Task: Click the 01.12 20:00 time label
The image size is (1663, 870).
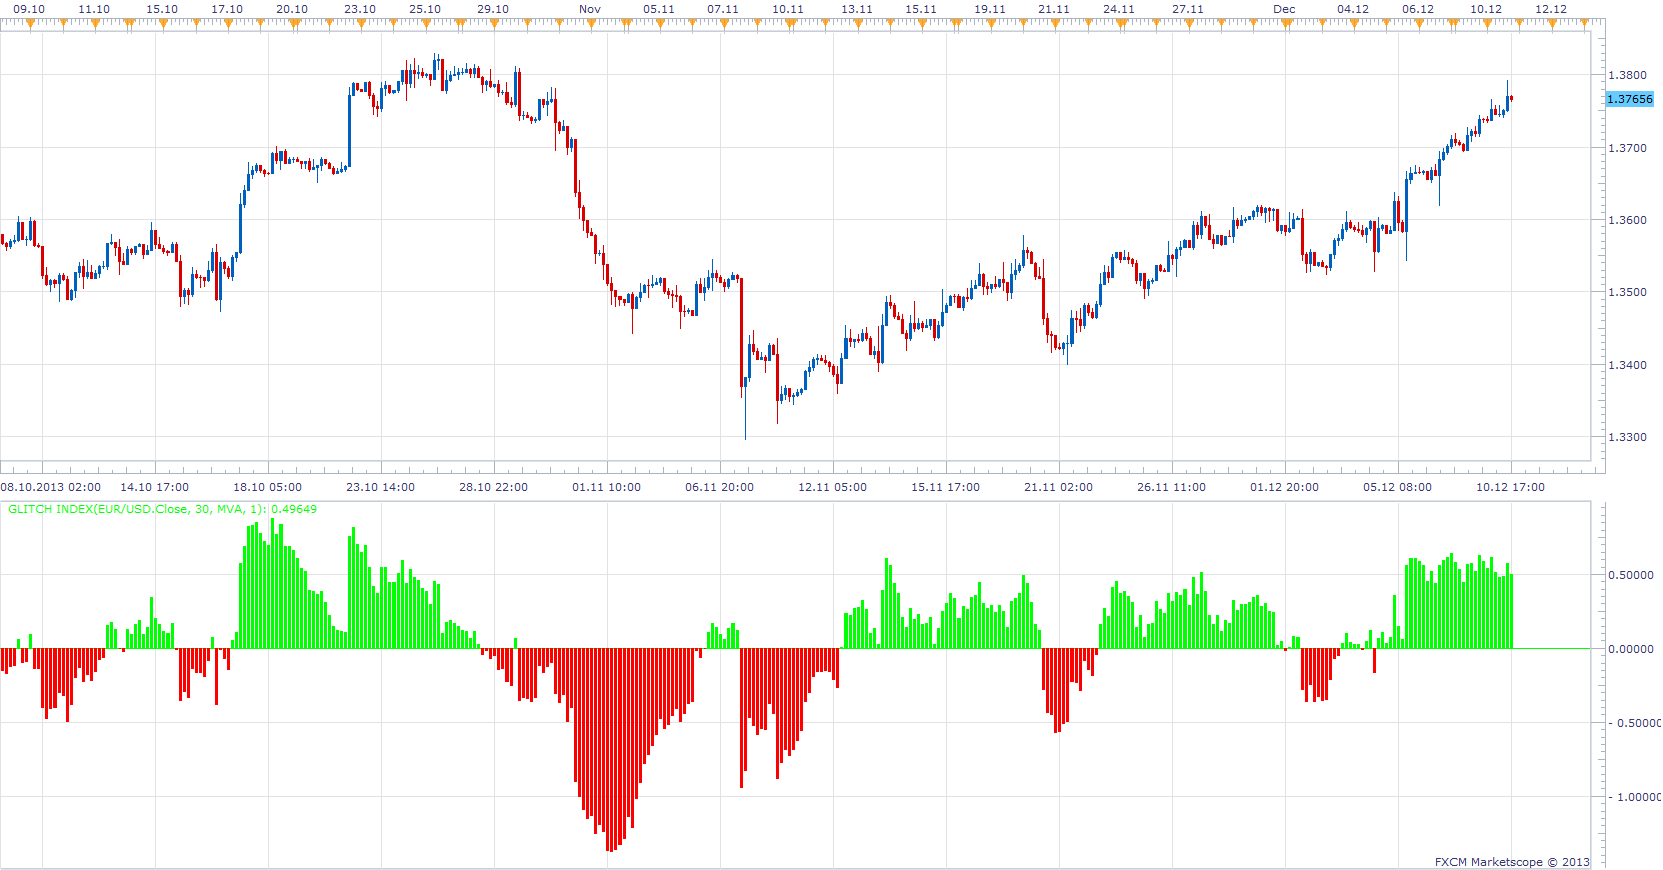Action: click(1284, 487)
